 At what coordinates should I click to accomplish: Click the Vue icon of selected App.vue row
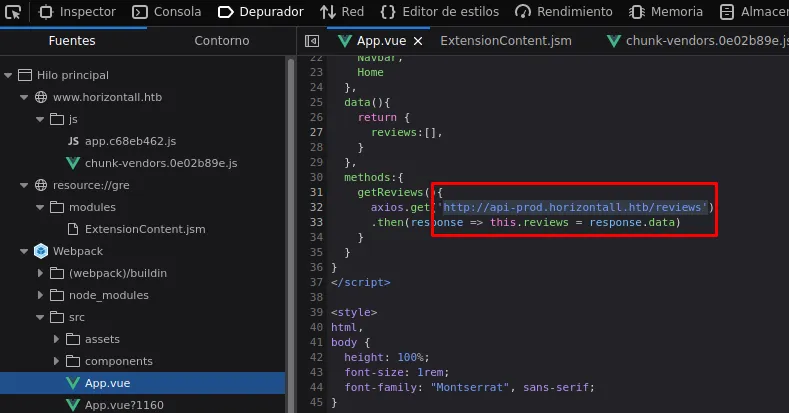pyautogui.click(x=73, y=383)
